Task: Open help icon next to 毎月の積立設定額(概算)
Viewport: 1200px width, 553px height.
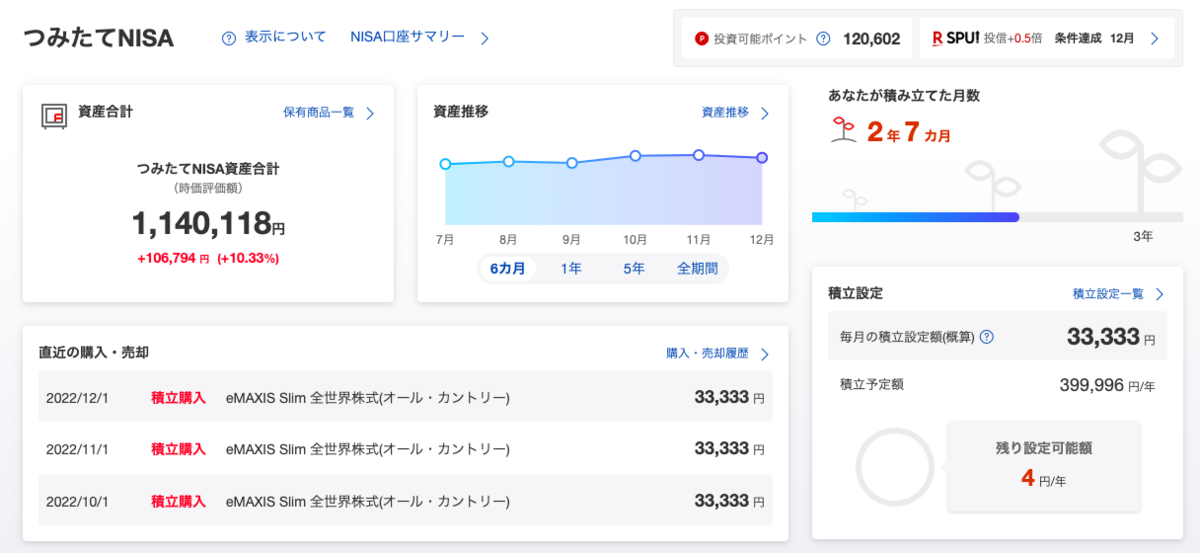Action: (x=987, y=337)
